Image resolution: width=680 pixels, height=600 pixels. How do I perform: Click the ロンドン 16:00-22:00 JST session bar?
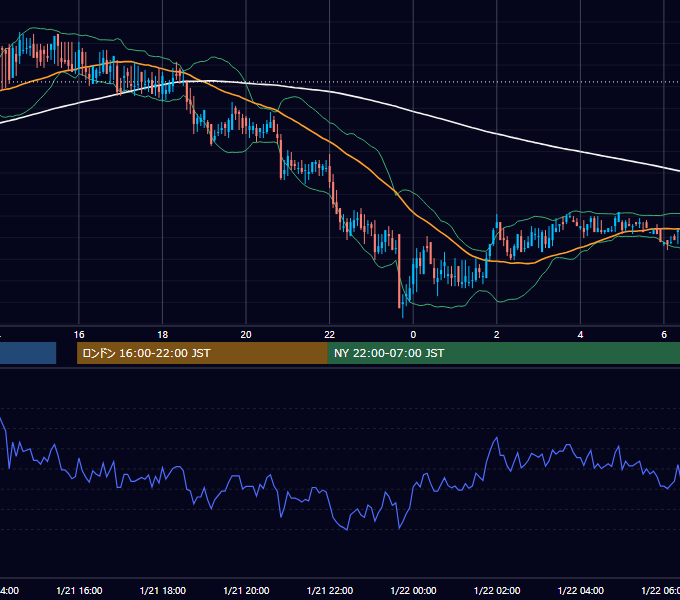[202, 353]
